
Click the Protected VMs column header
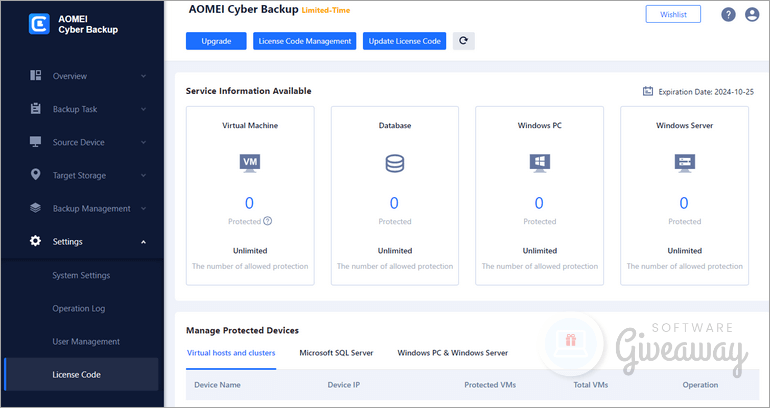[490, 385]
